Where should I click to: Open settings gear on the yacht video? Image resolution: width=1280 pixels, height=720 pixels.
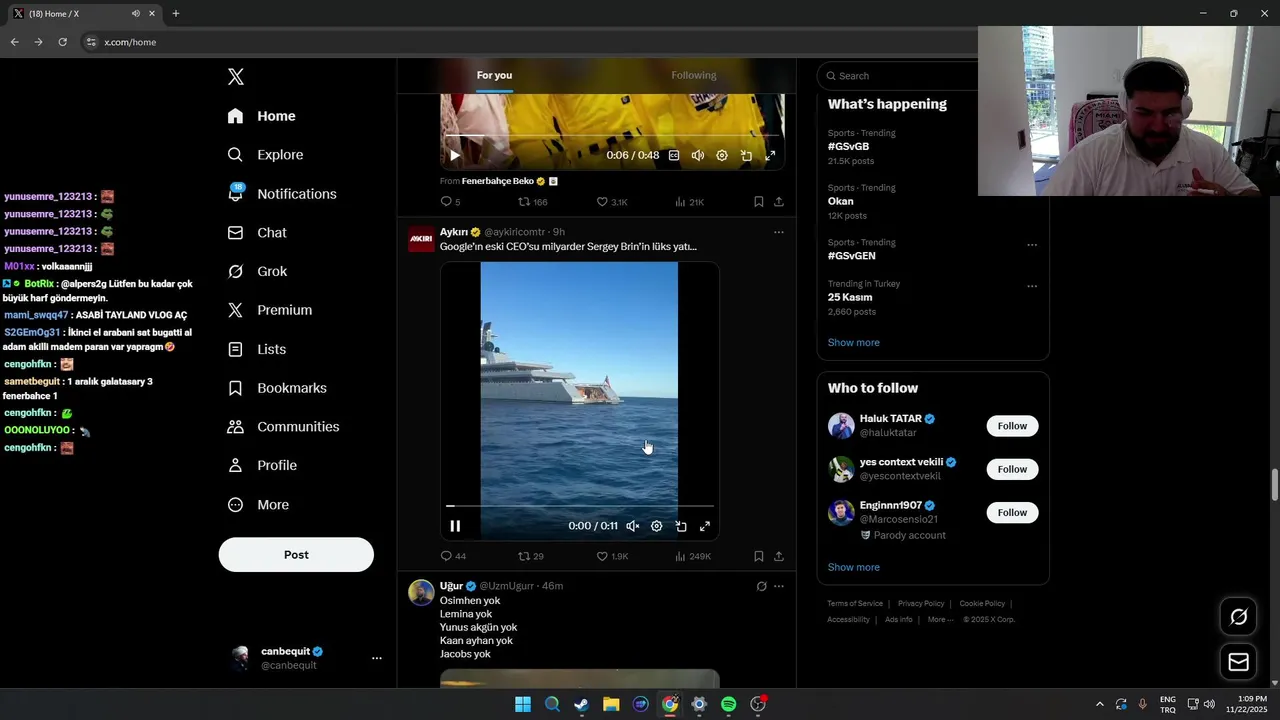657,526
